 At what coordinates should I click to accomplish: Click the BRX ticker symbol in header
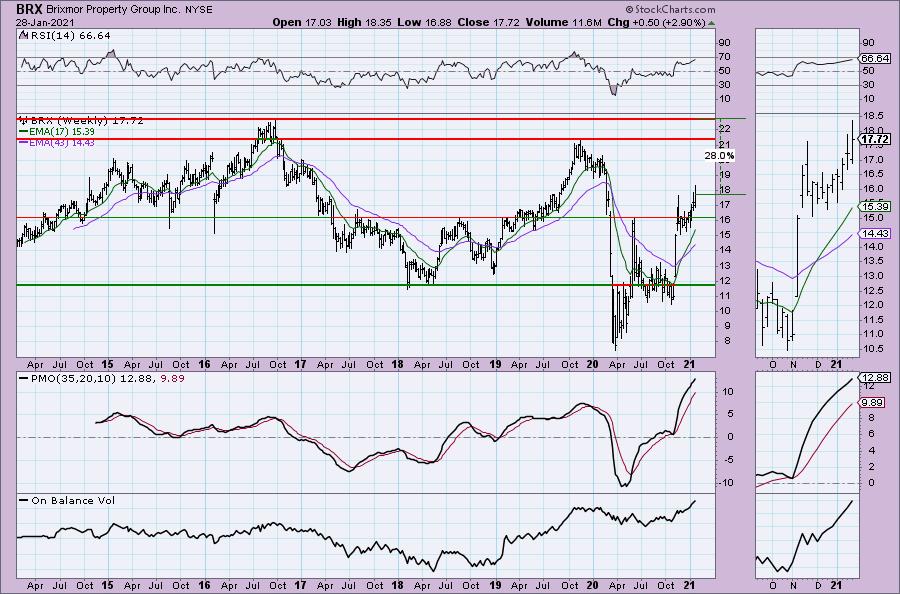tap(29, 9)
